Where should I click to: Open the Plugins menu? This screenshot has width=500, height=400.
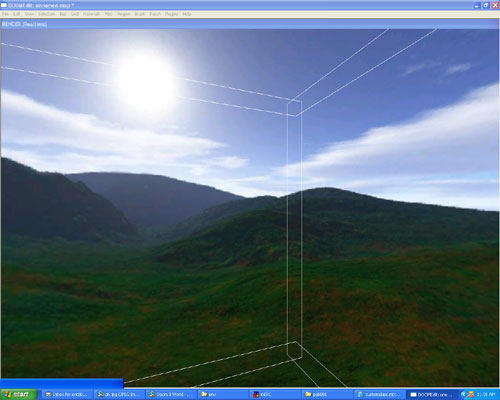point(172,14)
